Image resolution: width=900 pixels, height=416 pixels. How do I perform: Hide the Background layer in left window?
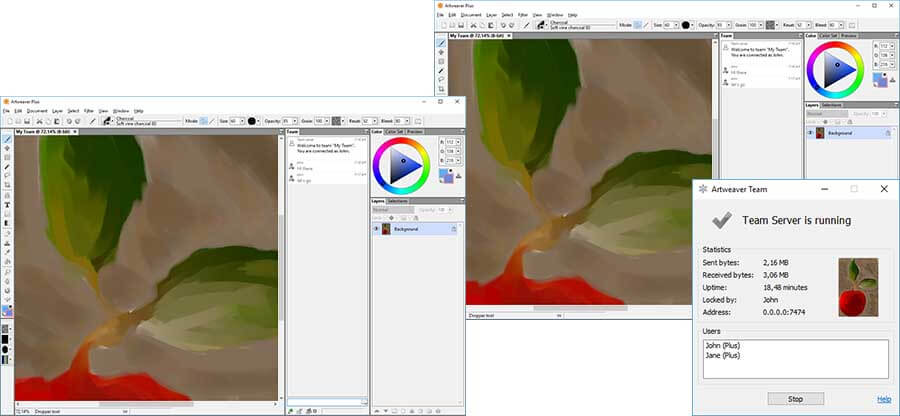376,229
